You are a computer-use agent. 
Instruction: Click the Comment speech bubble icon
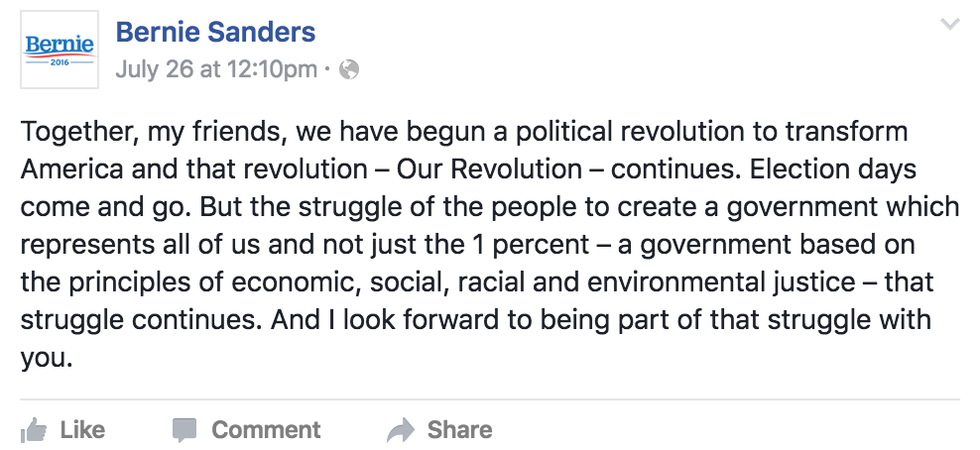click(x=185, y=431)
